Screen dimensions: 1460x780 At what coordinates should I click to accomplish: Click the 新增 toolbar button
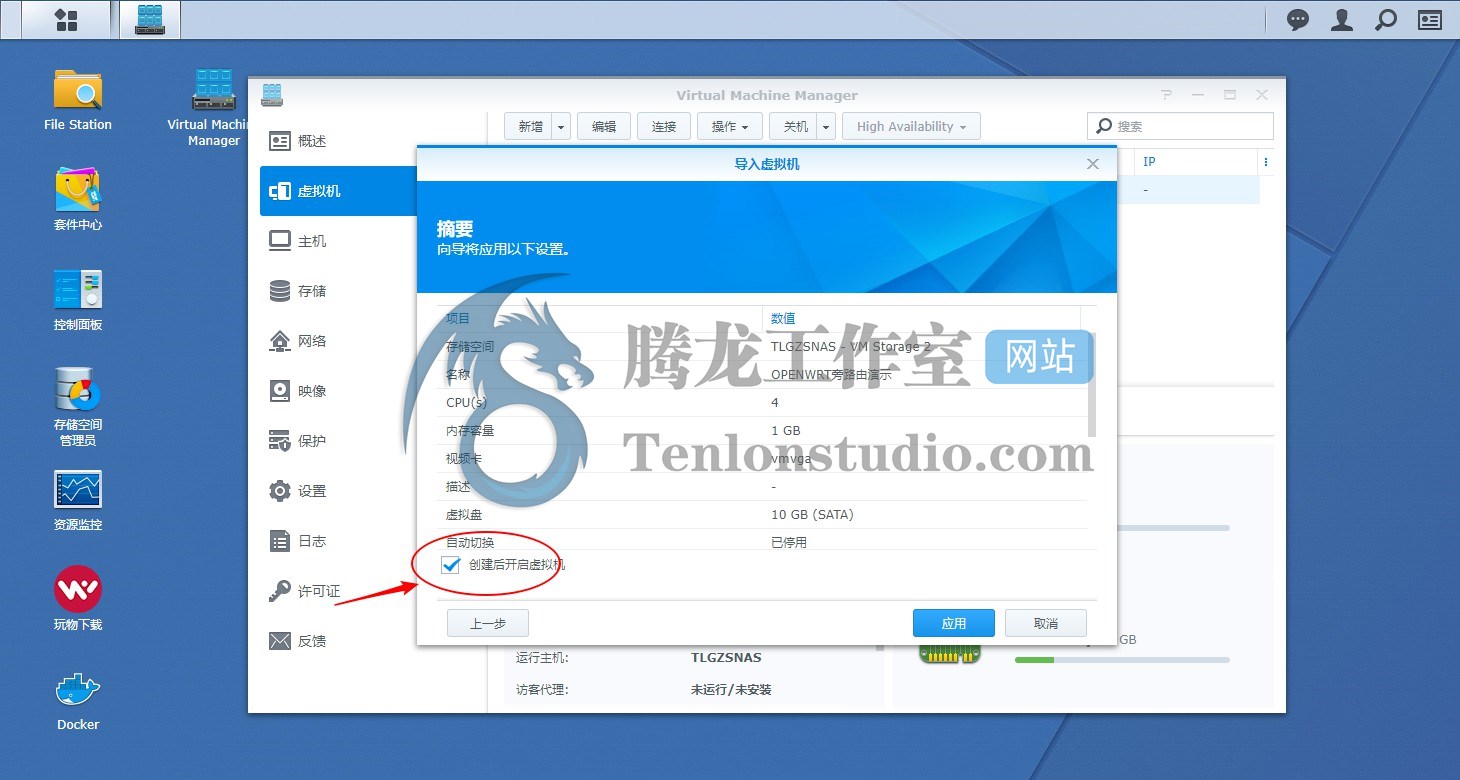530,126
